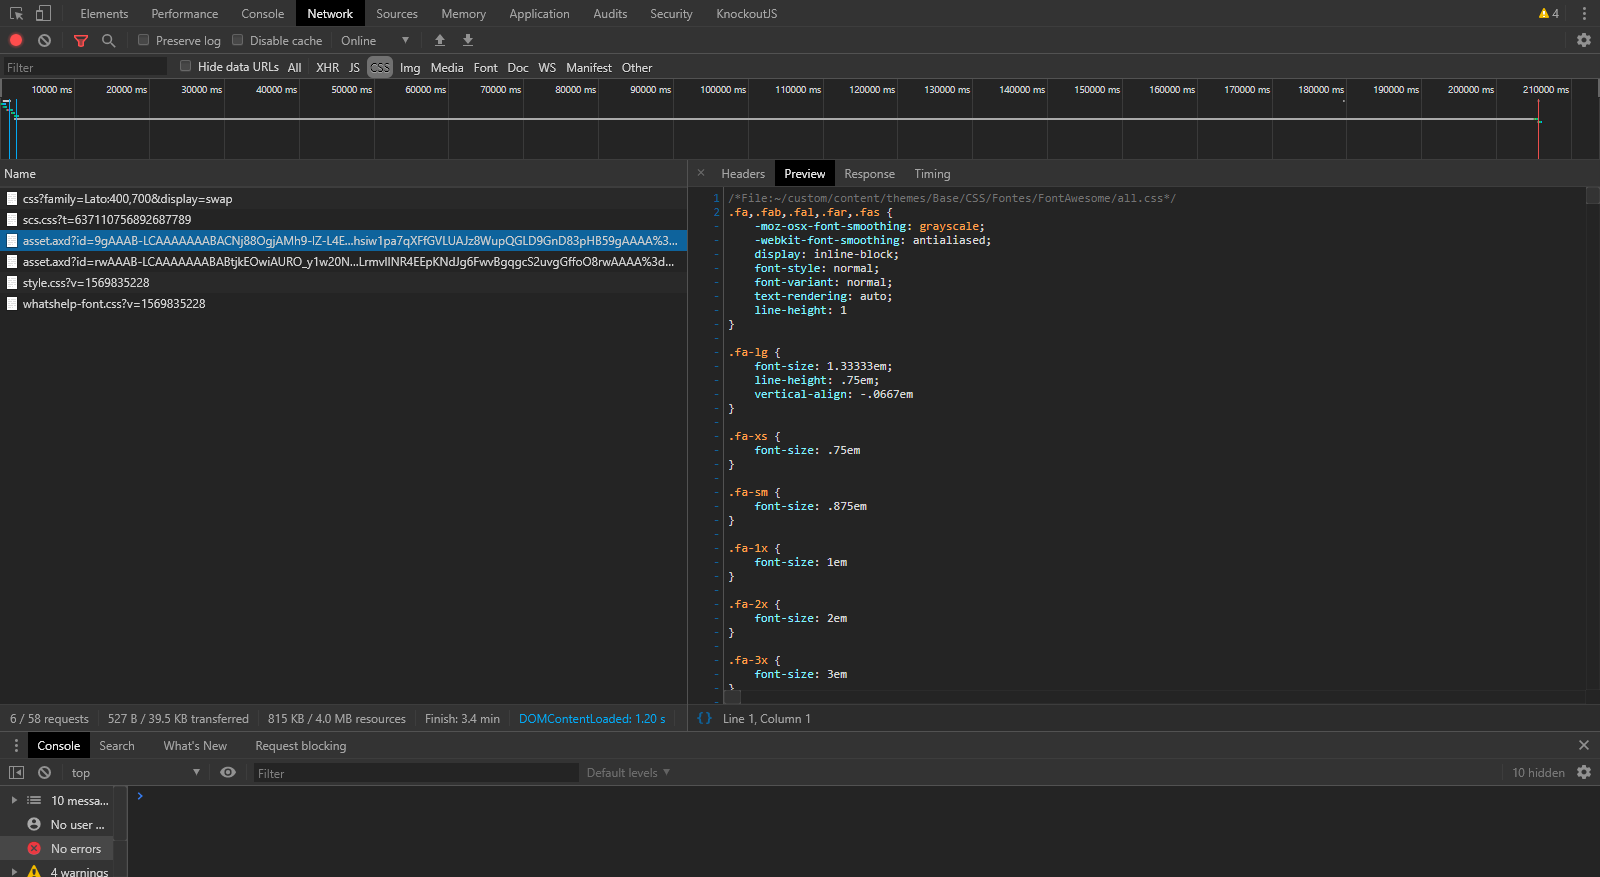Activate the inspect element picker icon
The image size is (1600, 877).
tap(16, 13)
